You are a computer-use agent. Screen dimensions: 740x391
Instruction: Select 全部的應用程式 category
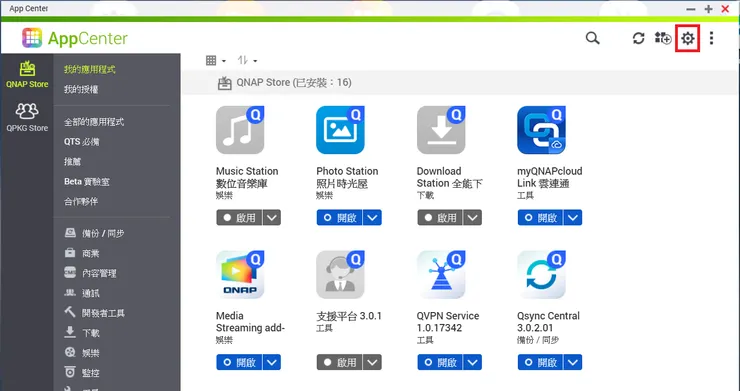pos(94,122)
